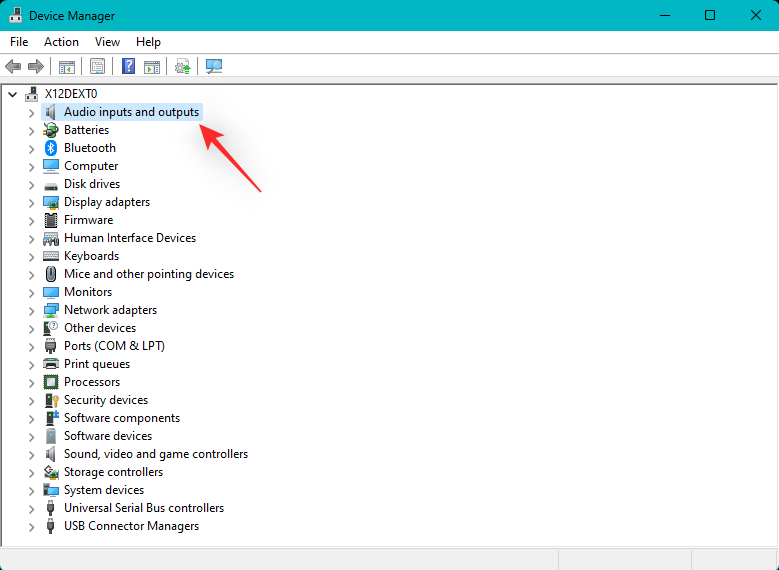The width and height of the screenshot is (779, 570).
Task: Select the Monitors label
Action: click(88, 292)
